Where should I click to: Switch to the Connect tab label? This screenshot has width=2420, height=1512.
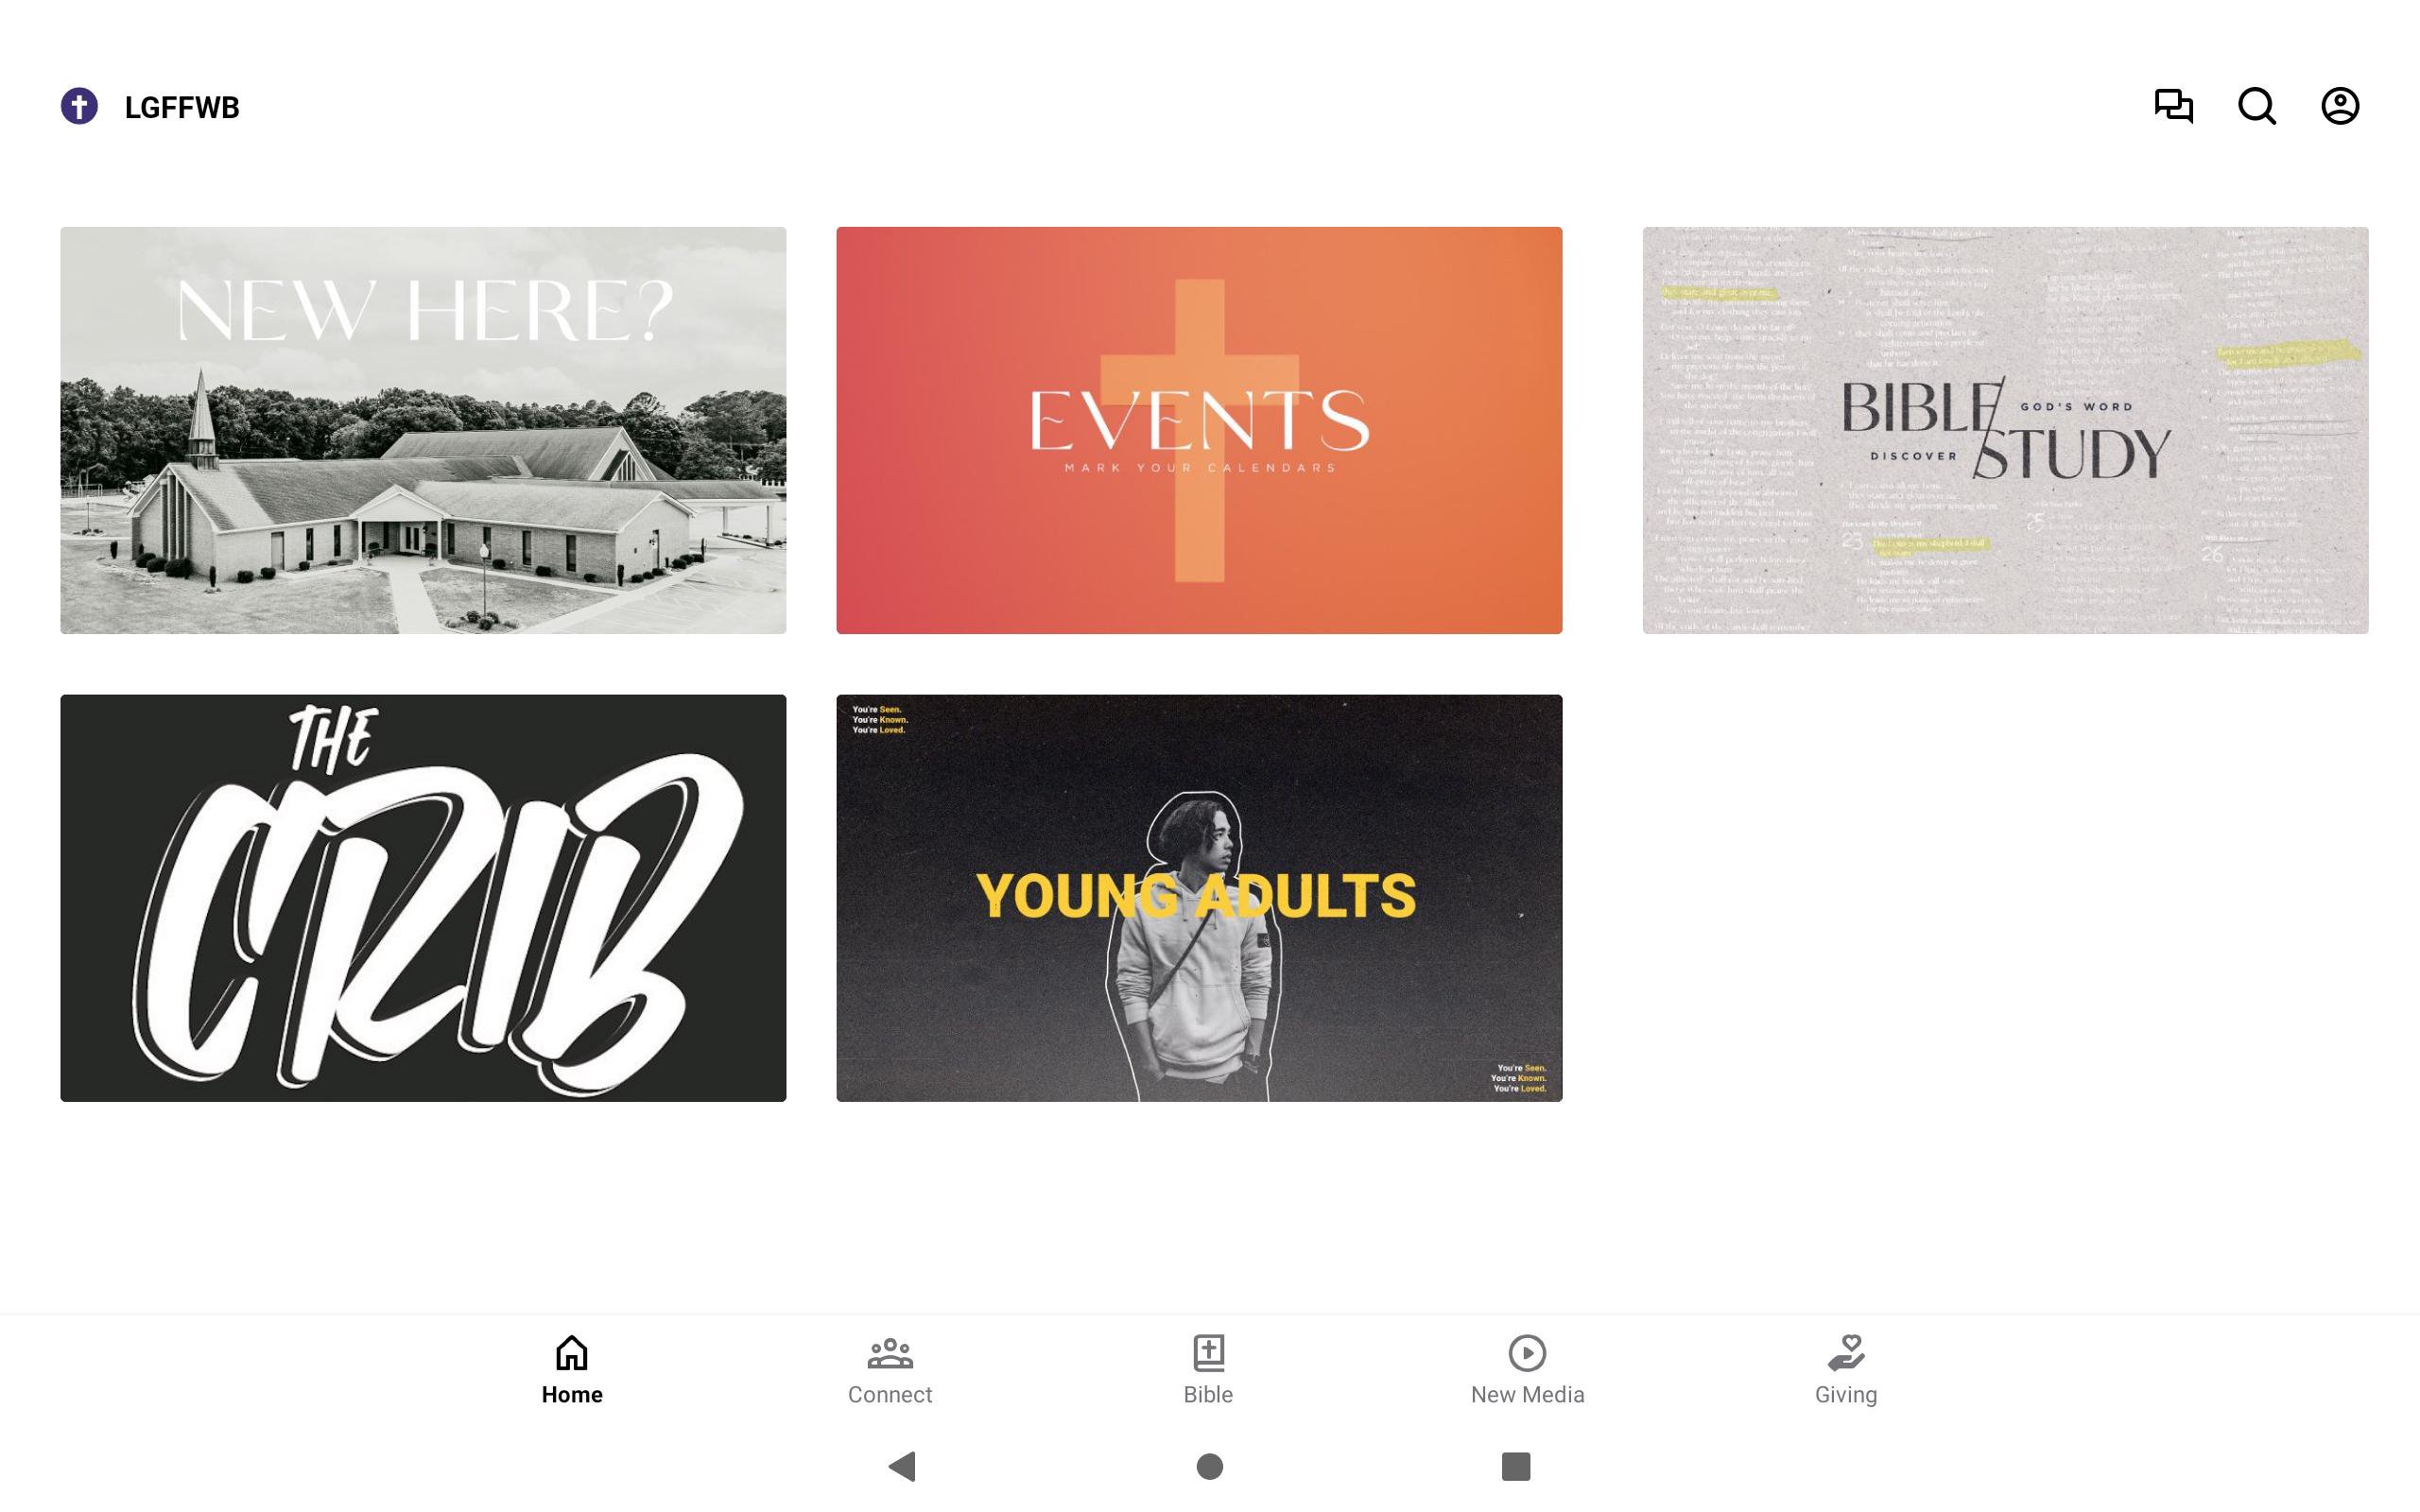point(890,1394)
